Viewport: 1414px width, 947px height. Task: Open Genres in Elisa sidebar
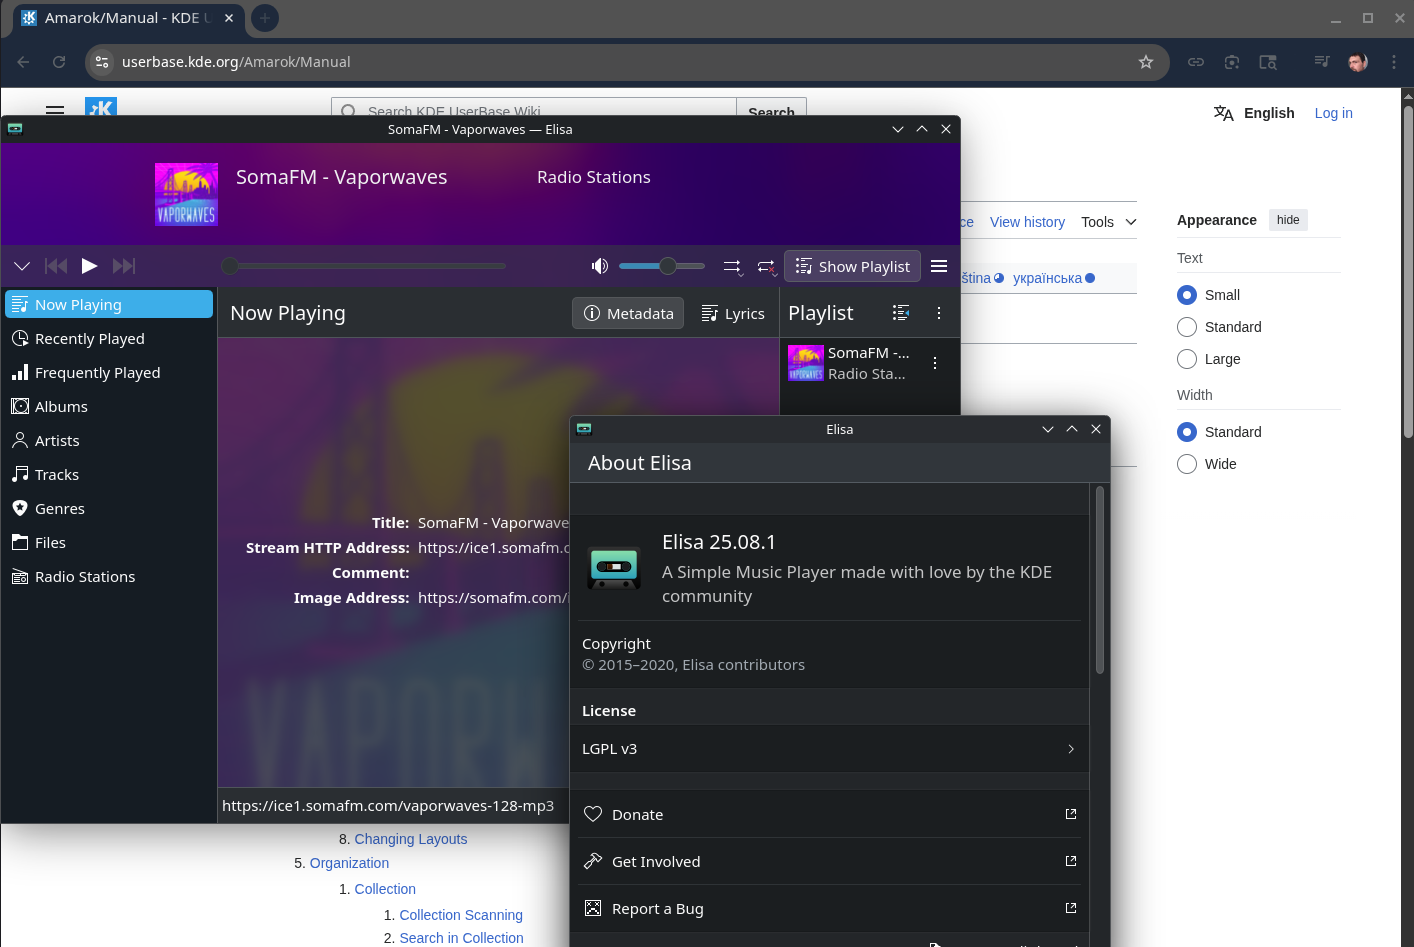pos(109,509)
